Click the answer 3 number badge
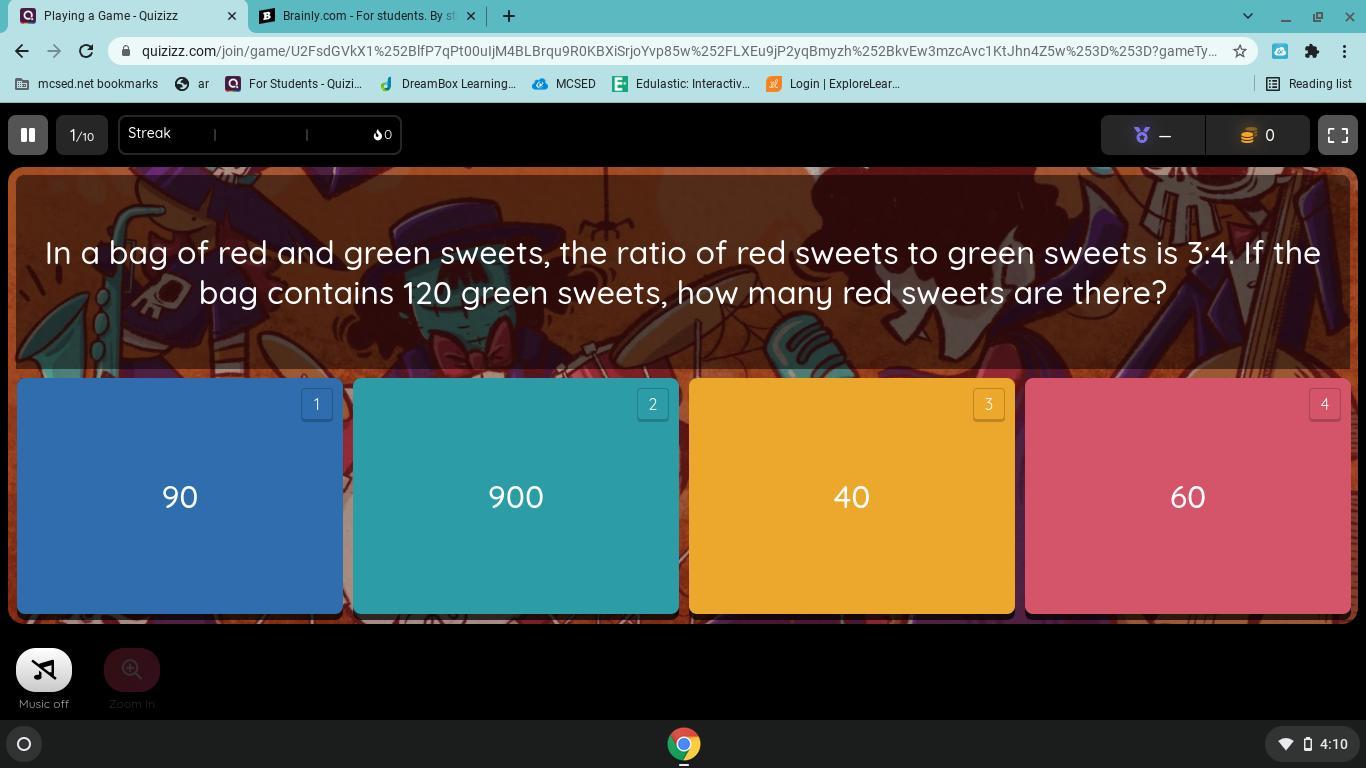 [x=989, y=405]
